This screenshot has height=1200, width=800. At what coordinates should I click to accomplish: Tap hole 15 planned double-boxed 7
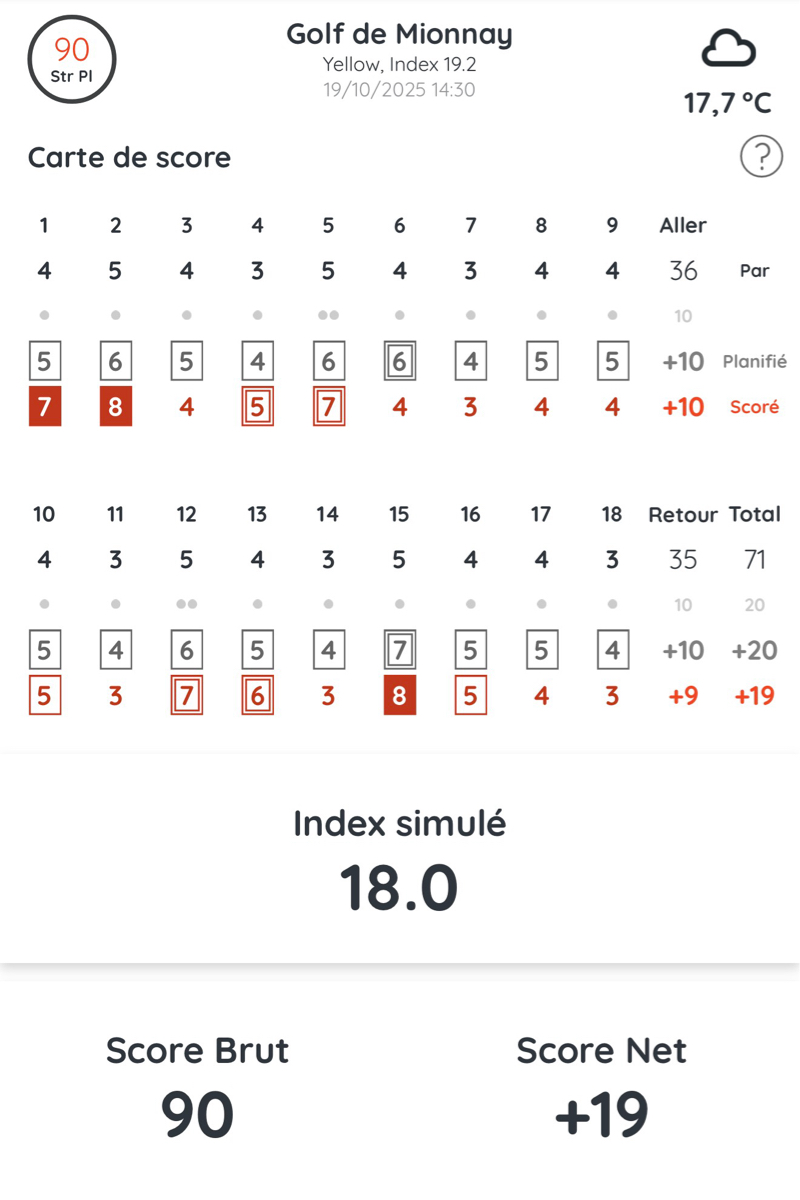(399, 651)
